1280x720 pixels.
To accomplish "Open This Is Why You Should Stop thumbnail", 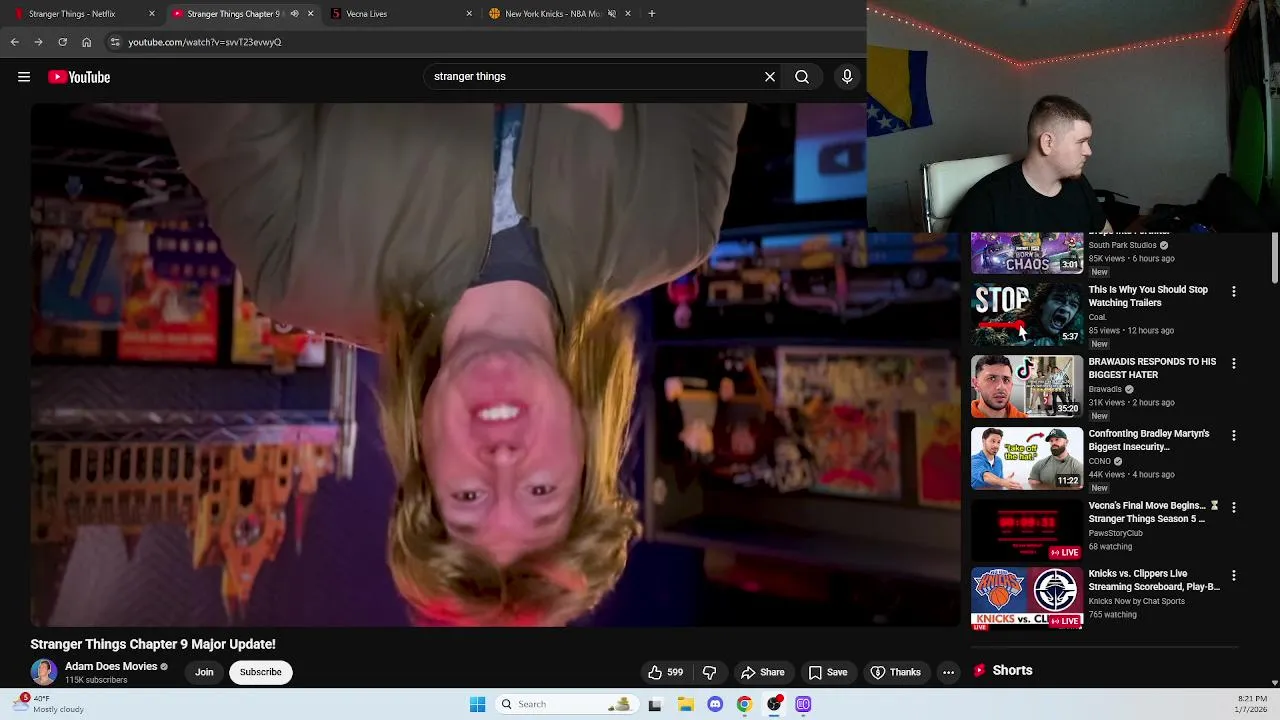I will (1027, 314).
